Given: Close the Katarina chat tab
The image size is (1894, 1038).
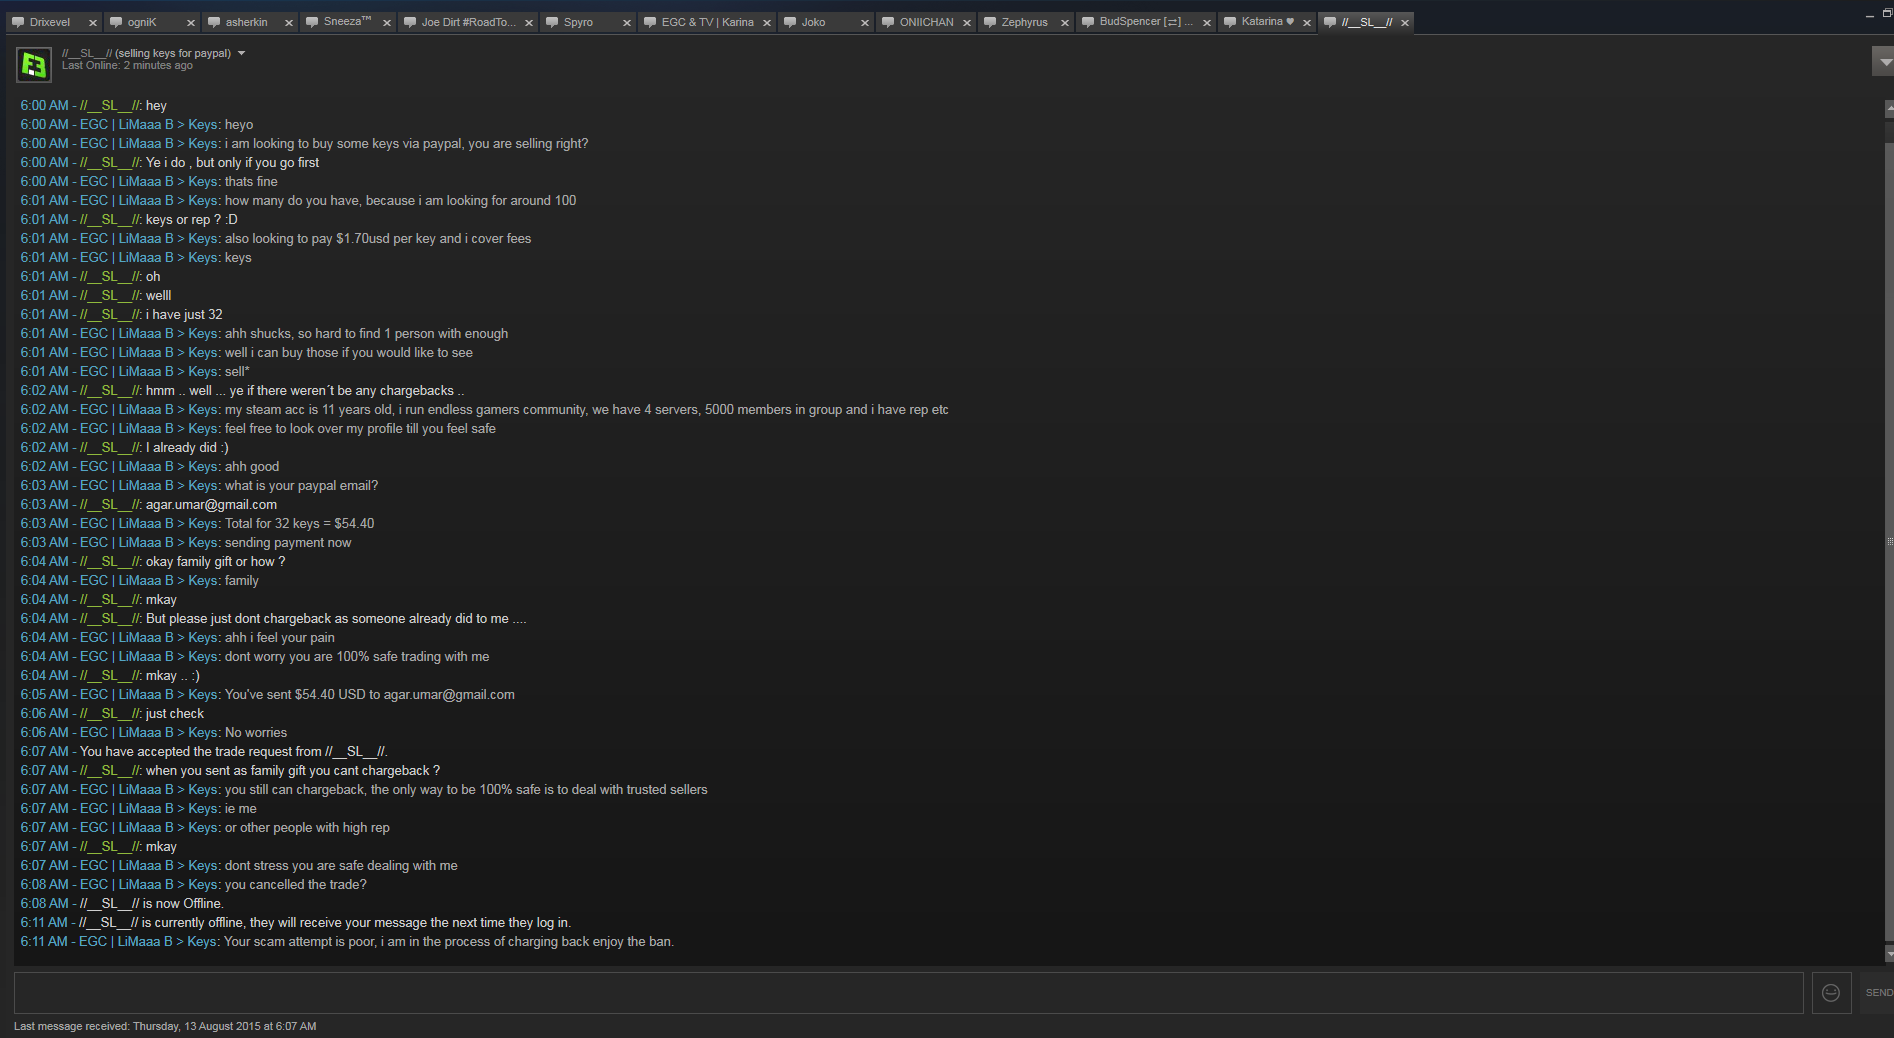Looking at the screenshot, I should 1307,23.
